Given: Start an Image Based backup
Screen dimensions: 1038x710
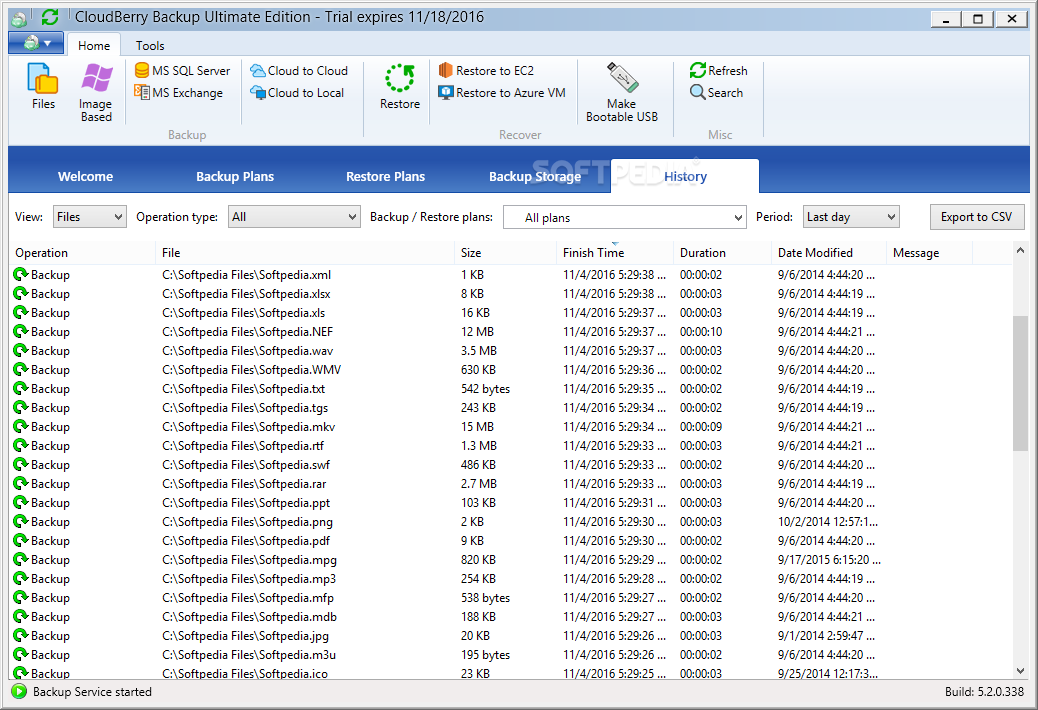Looking at the screenshot, I should (x=96, y=92).
